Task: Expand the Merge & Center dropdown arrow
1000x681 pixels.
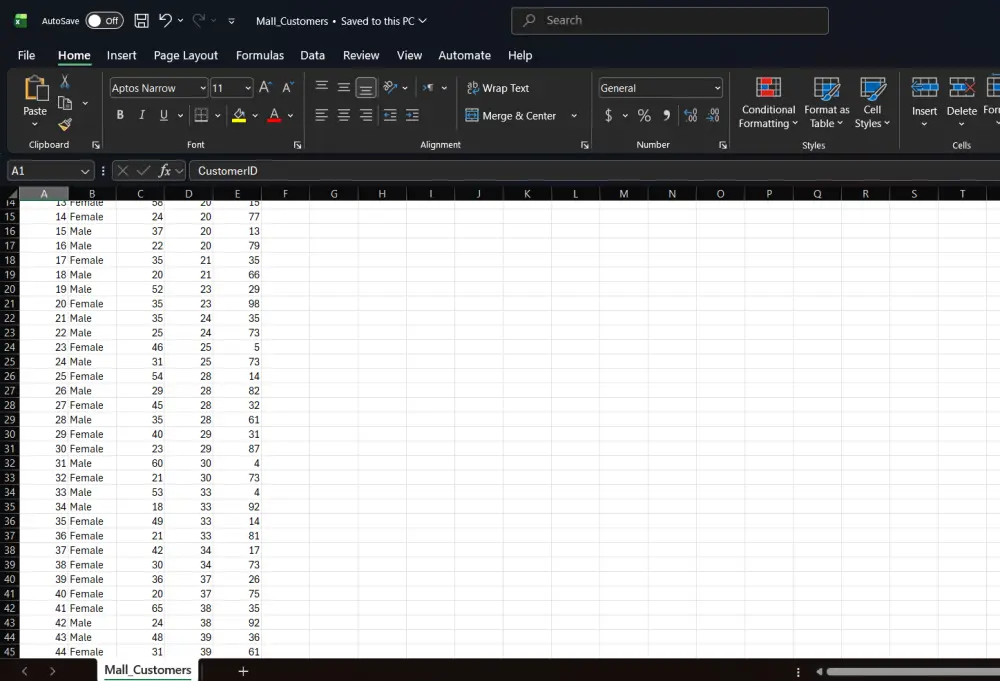Action: click(x=574, y=116)
